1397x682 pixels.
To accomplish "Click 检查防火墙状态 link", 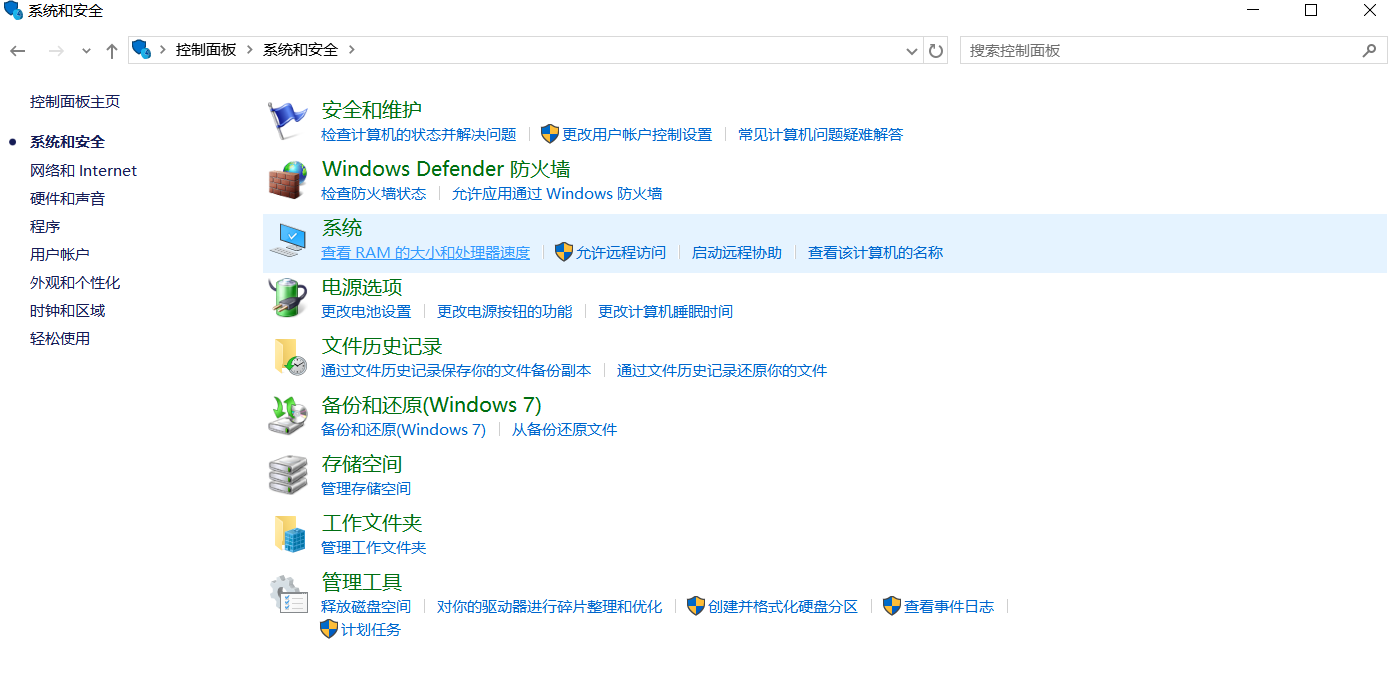I will pos(373,193).
